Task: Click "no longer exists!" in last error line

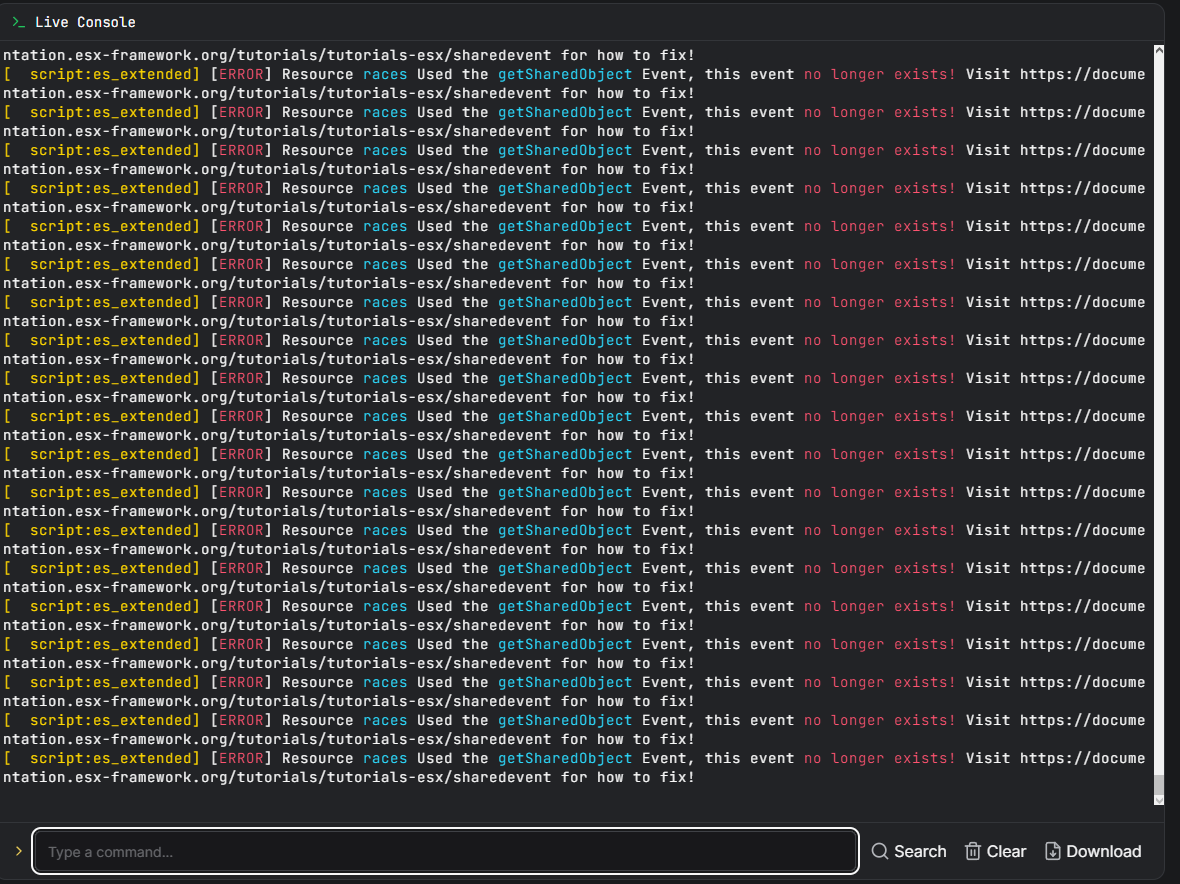Action: click(x=879, y=758)
